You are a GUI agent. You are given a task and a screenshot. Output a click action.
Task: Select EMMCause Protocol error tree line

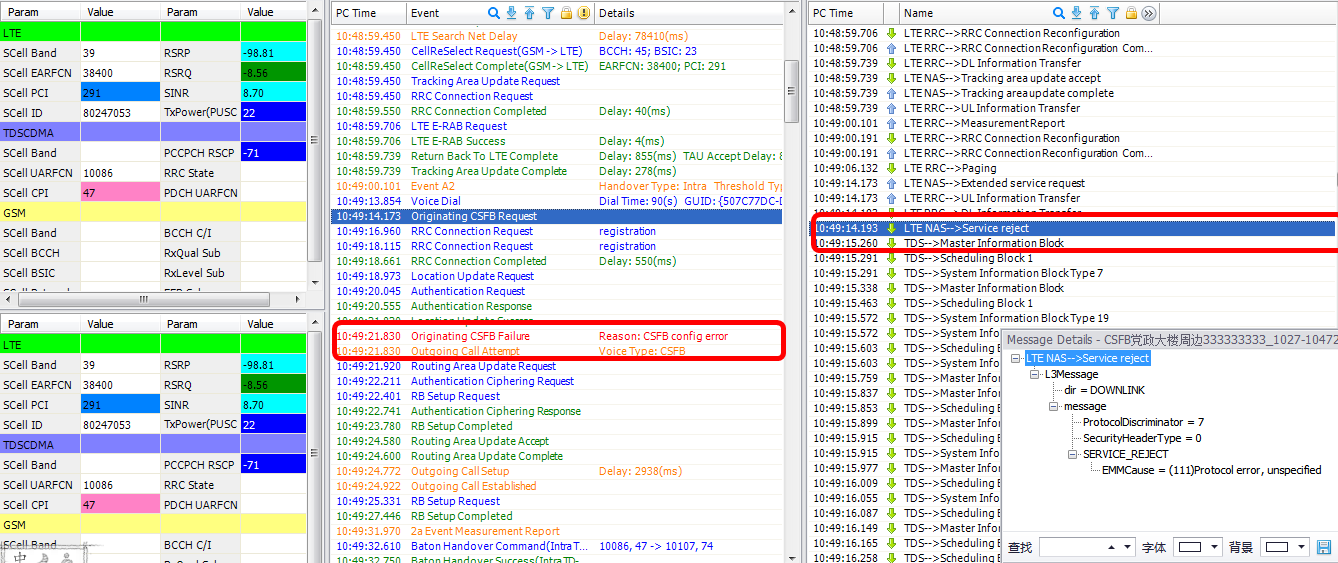pyautogui.click(x=1211, y=470)
